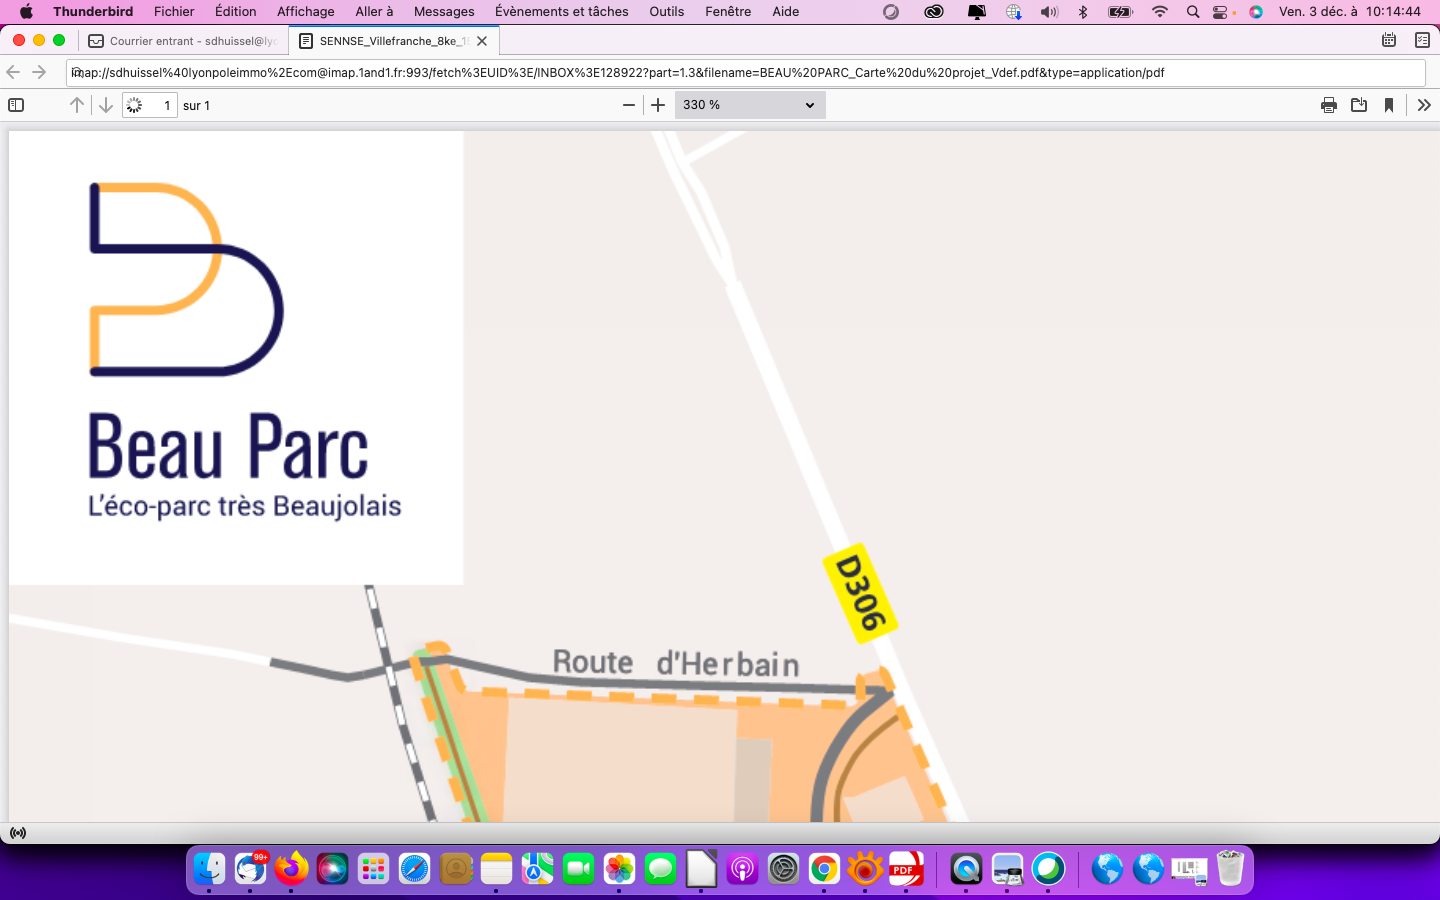The height and width of the screenshot is (900, 1440).
Task: Click the current view bookmark icon
Action: (1389, 105)
